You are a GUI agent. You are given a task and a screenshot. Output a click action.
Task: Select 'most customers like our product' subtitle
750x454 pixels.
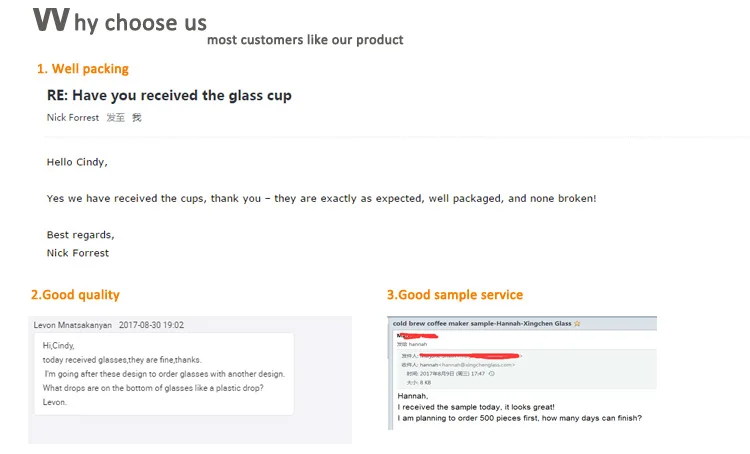point(305,40)
